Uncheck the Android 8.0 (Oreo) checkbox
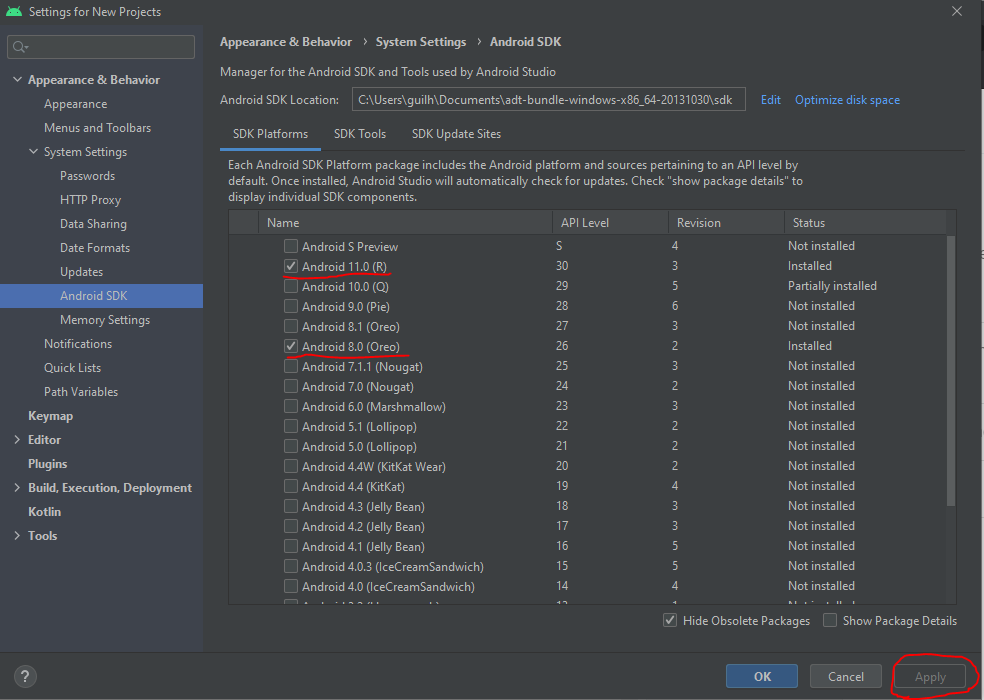This screenshot has height=700, width=984. coord(291,346)
